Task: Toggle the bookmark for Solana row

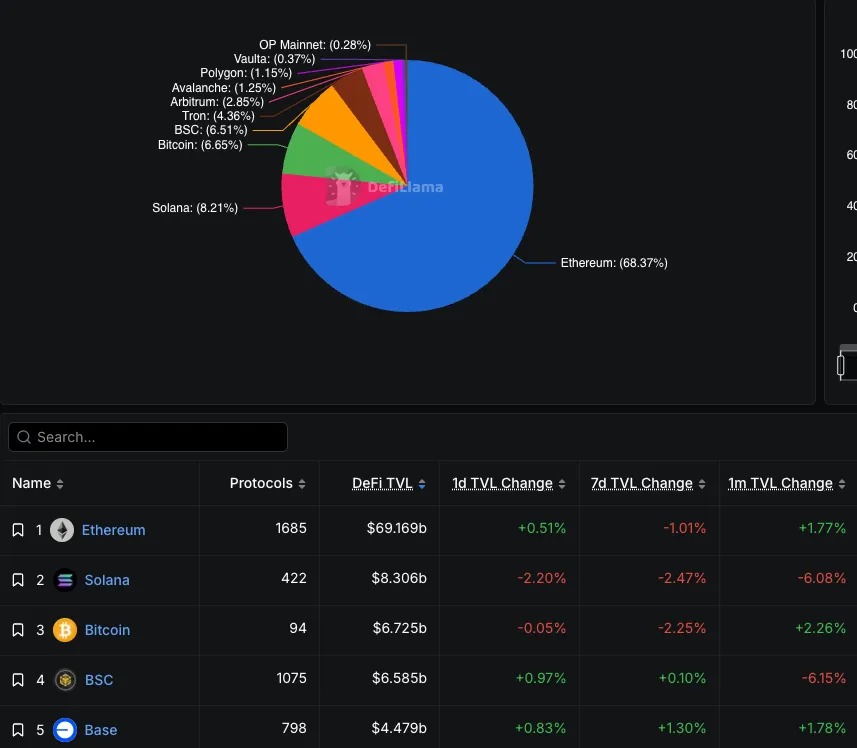Action: [16, 580]
